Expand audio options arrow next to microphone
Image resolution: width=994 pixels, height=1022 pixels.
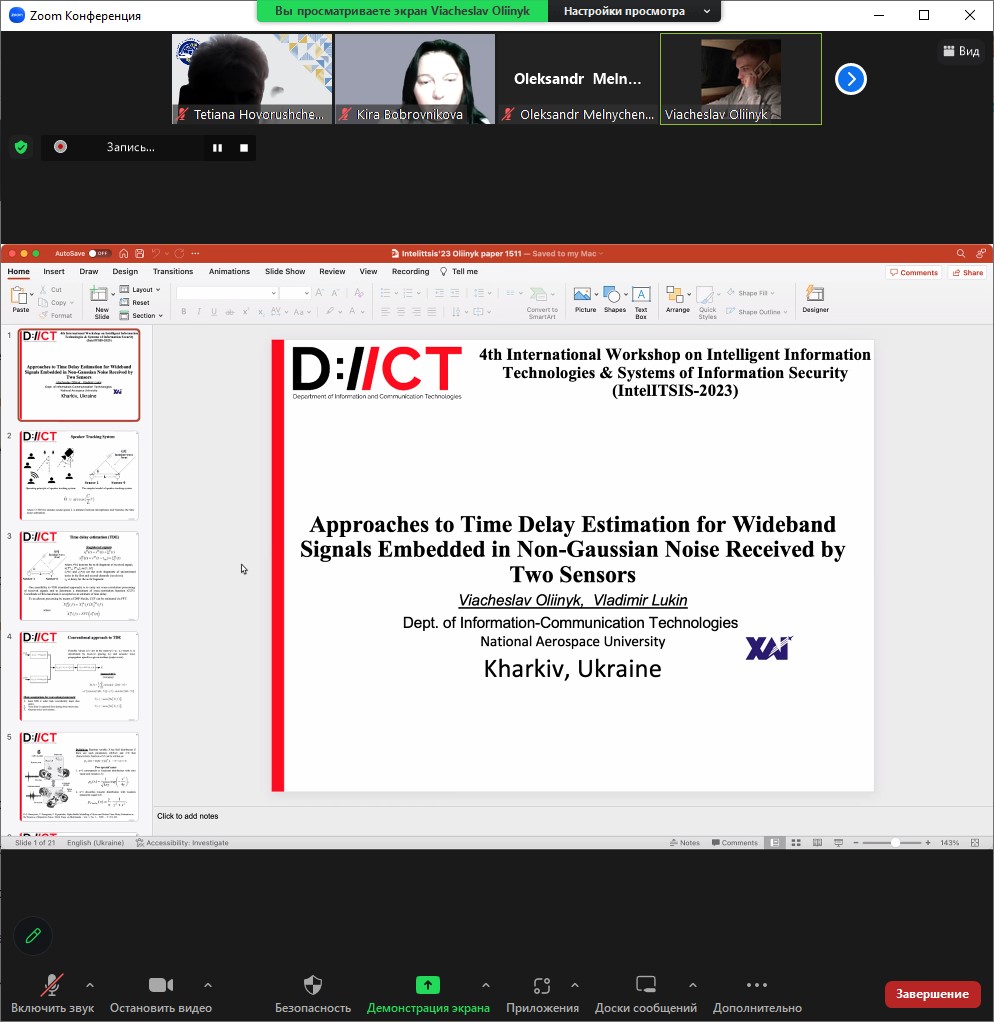(x=90, y=985)
